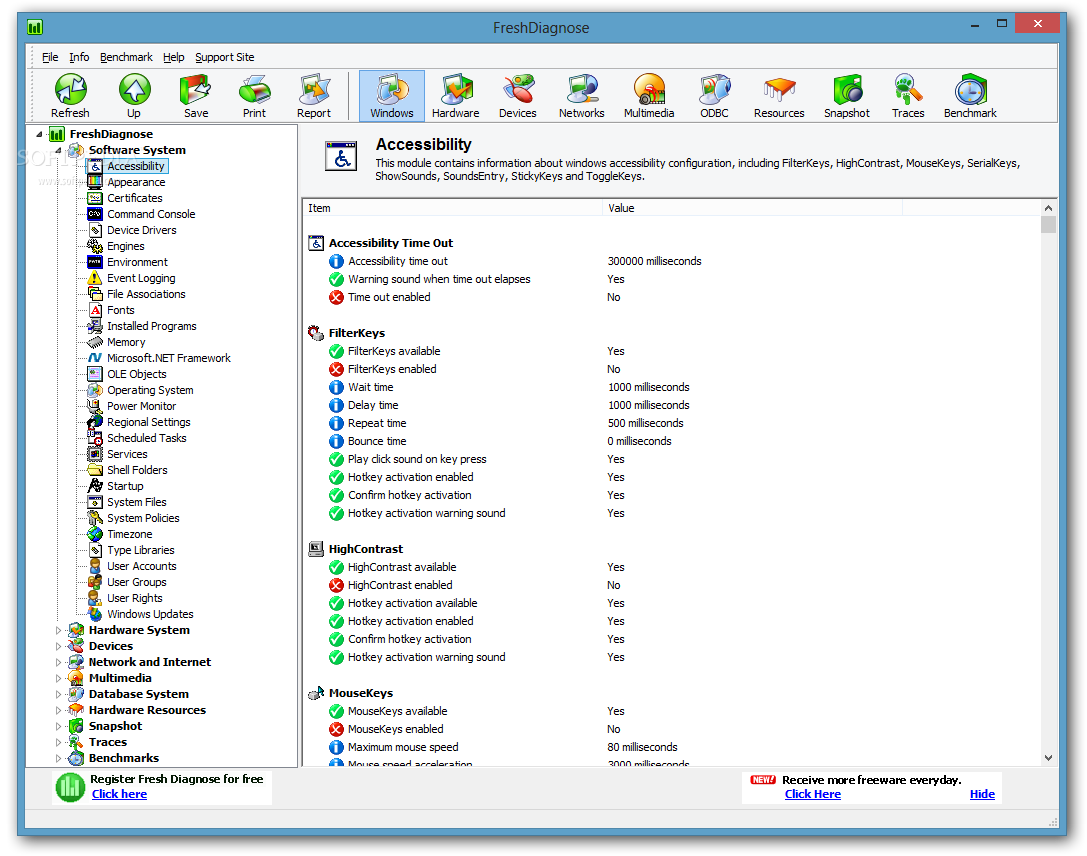
Task: Expand the Multimedia tree node
Action: [58, 679]
